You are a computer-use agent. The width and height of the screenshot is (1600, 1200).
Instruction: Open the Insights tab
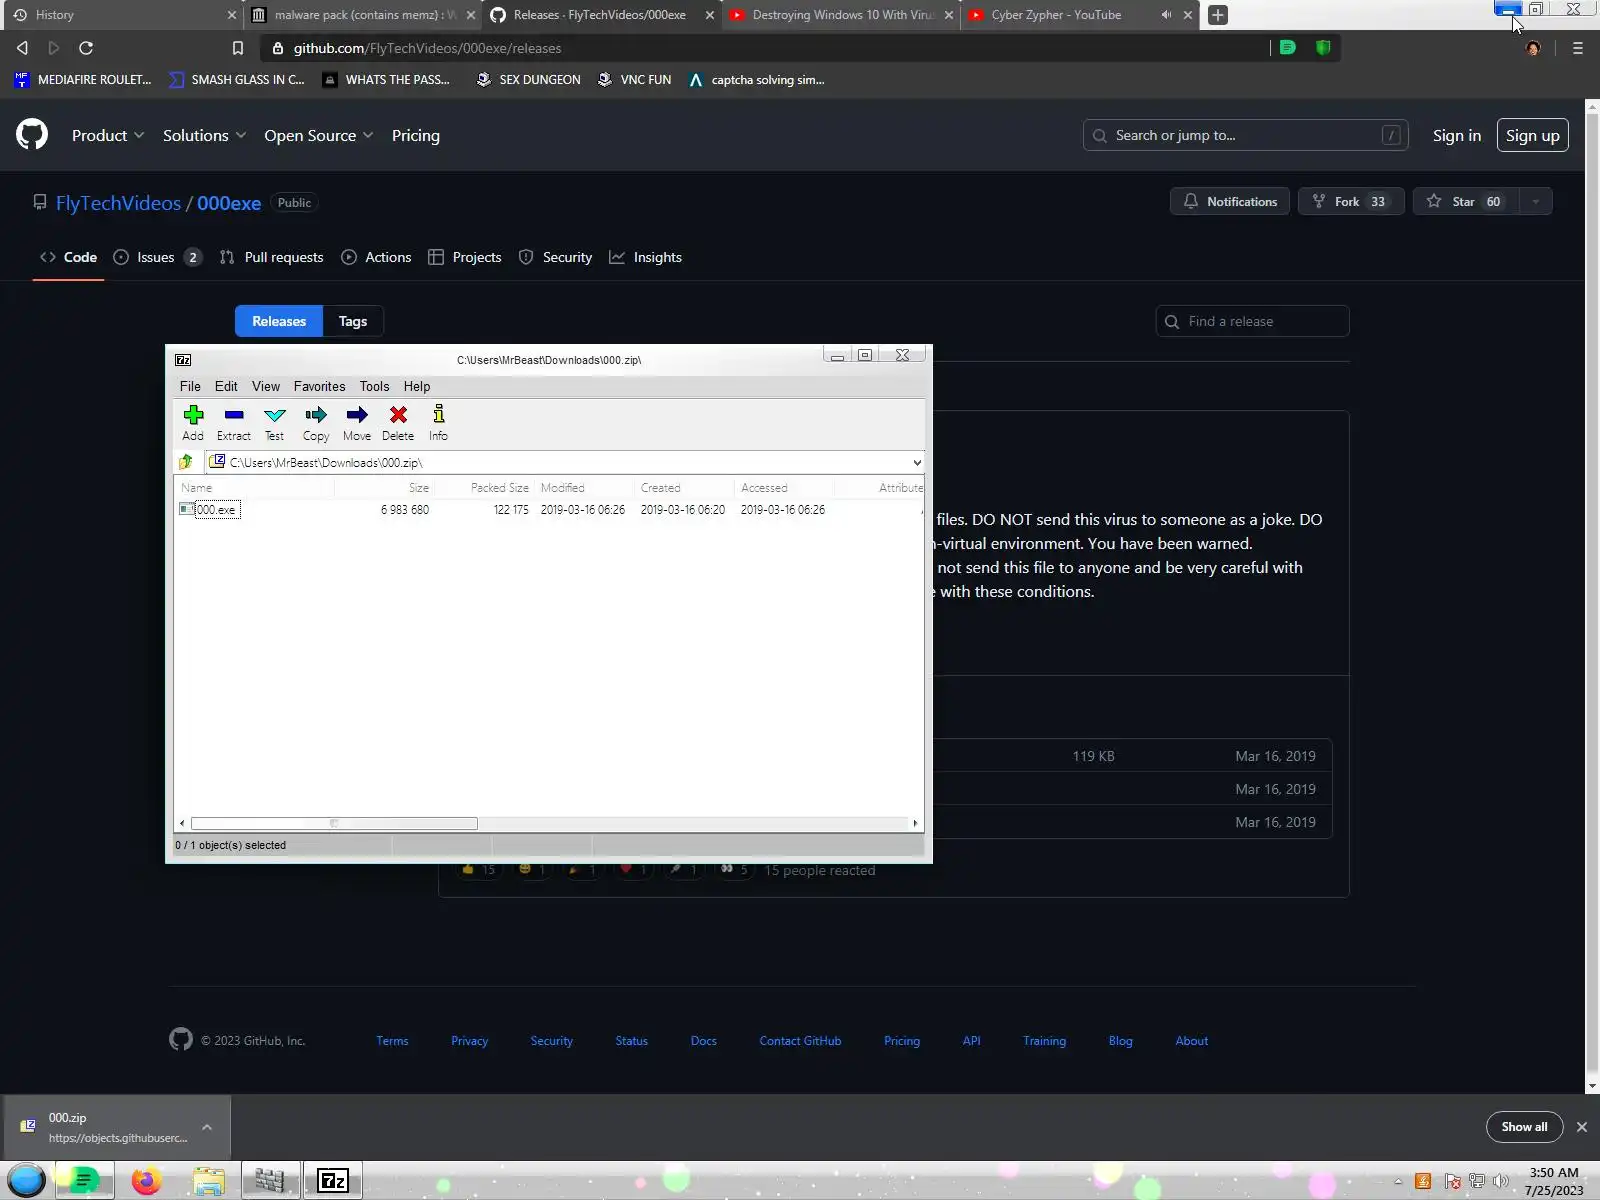point(646,257)
